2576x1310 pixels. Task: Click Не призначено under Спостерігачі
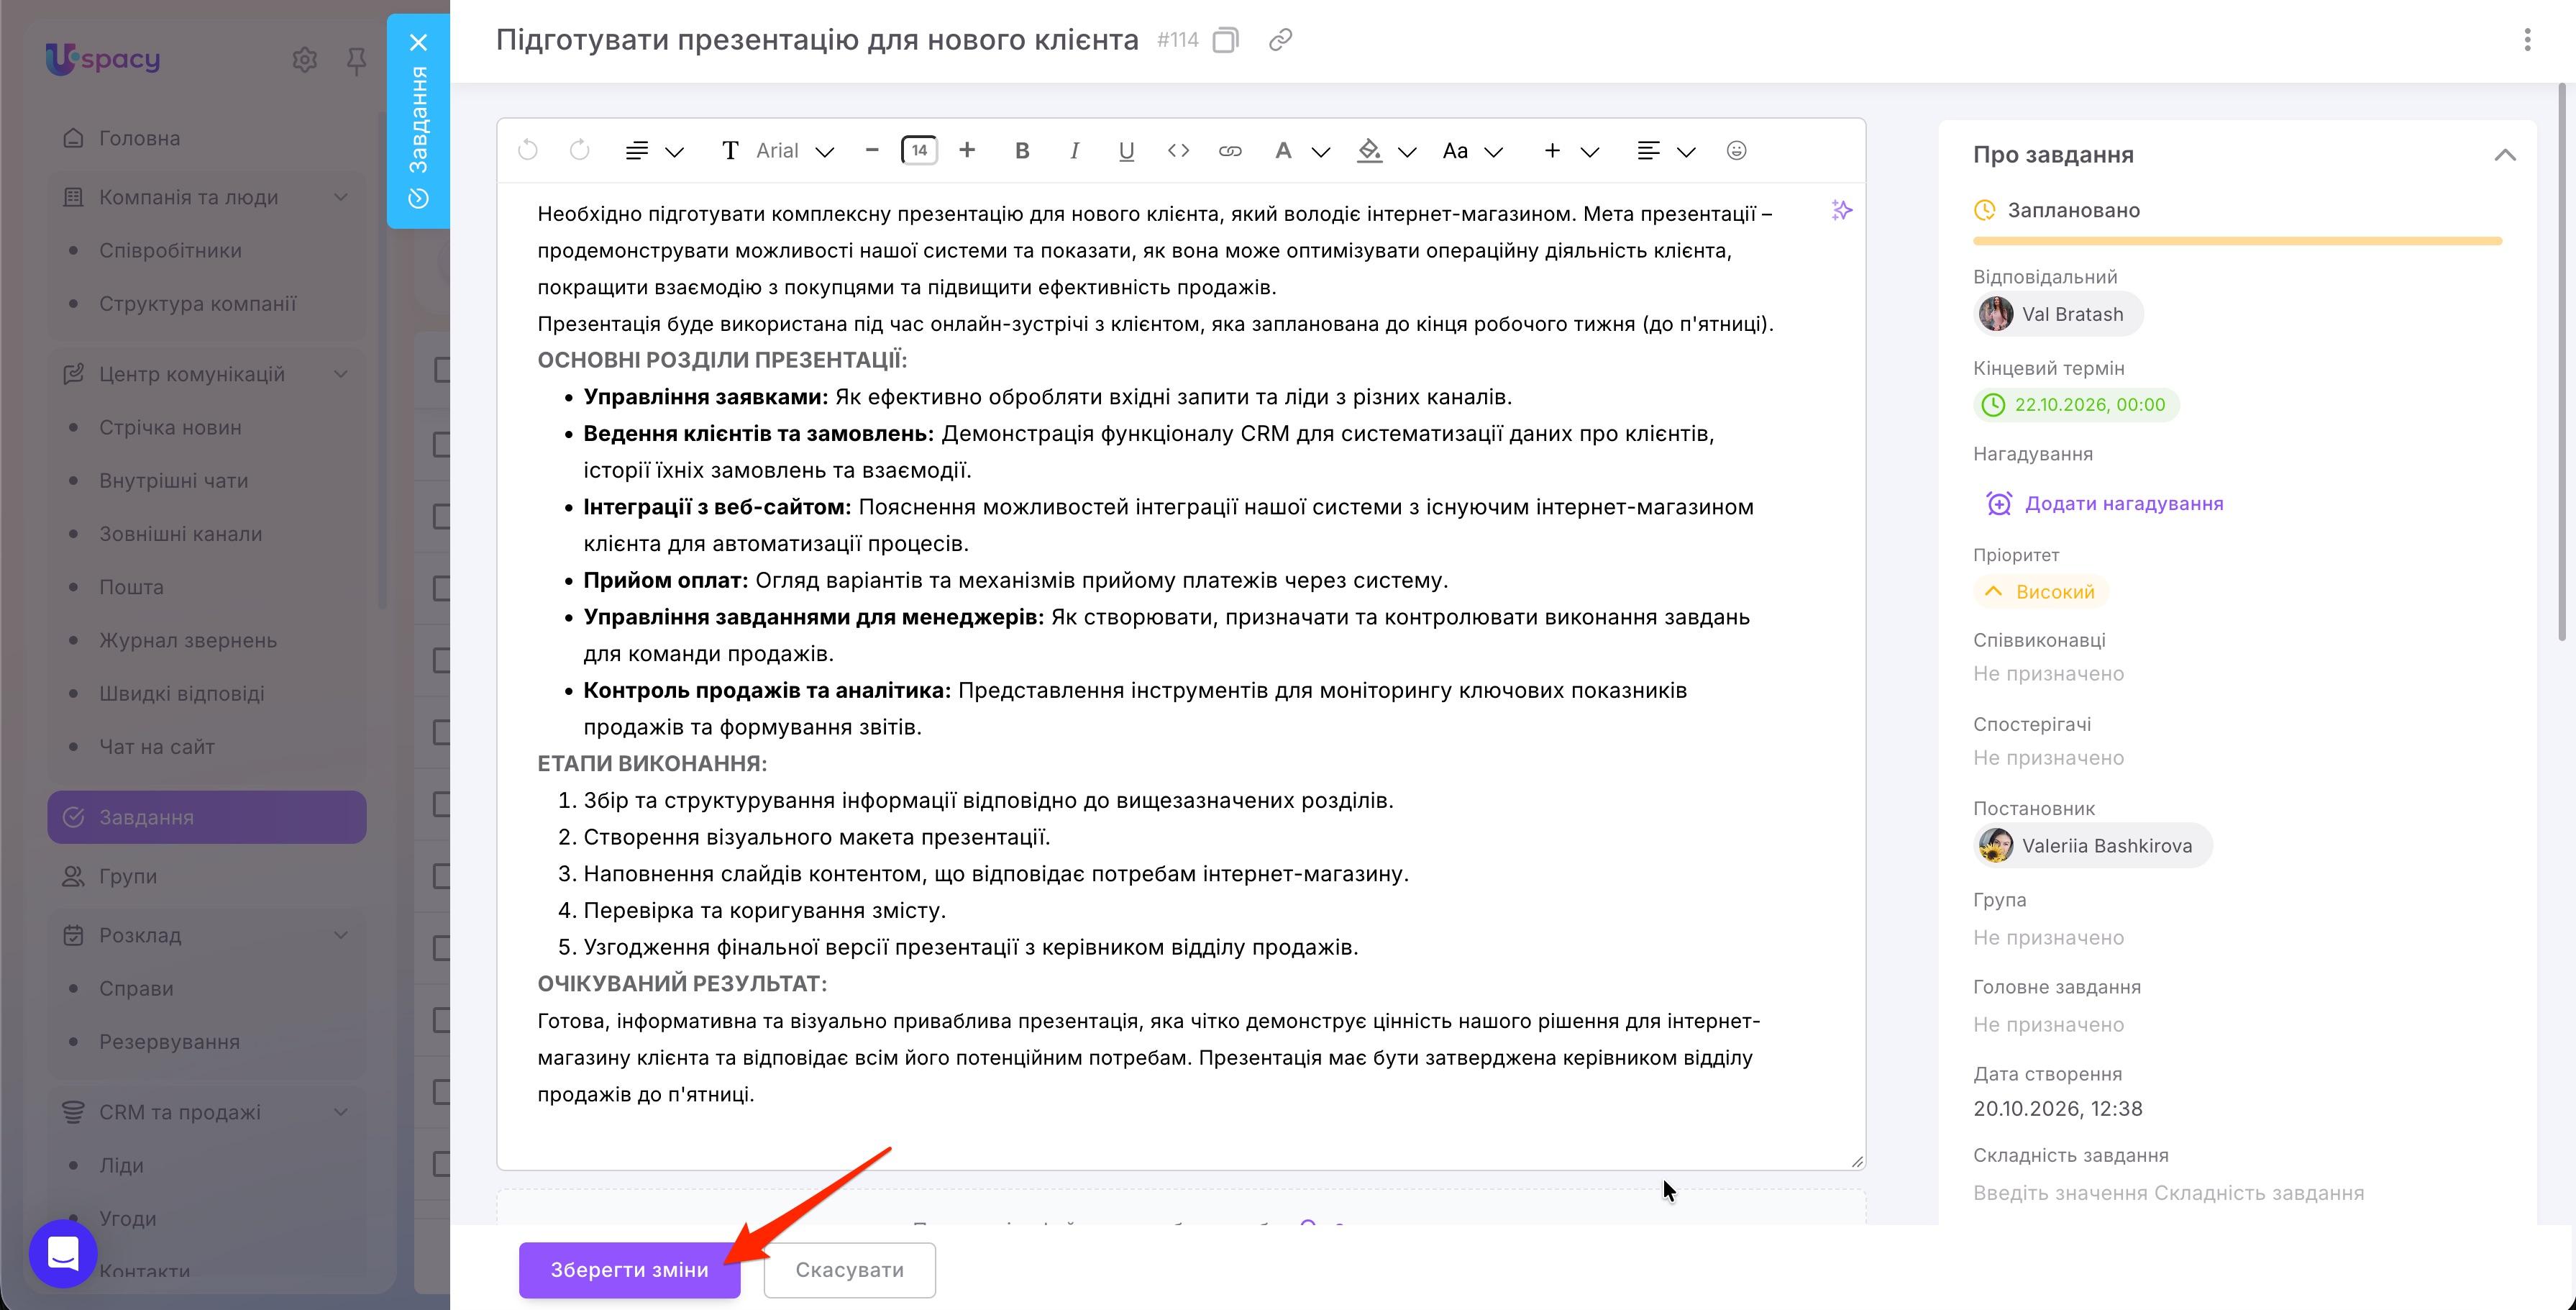click(2048, 757)
